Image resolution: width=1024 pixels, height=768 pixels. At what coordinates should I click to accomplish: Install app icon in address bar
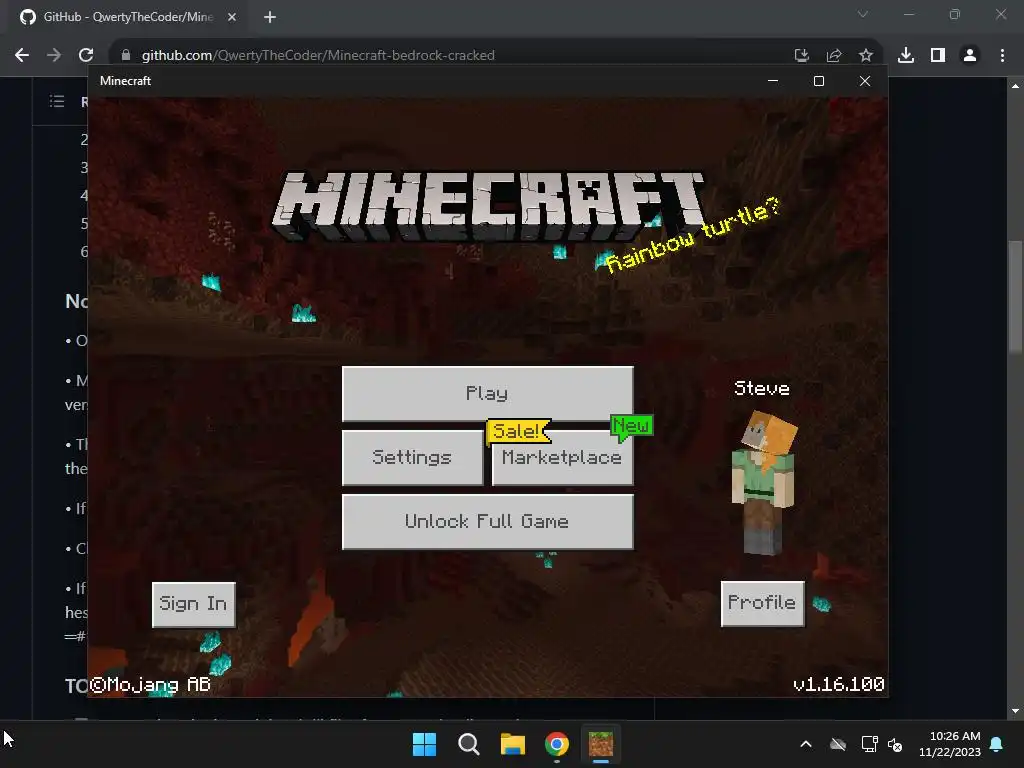(801, 55)
